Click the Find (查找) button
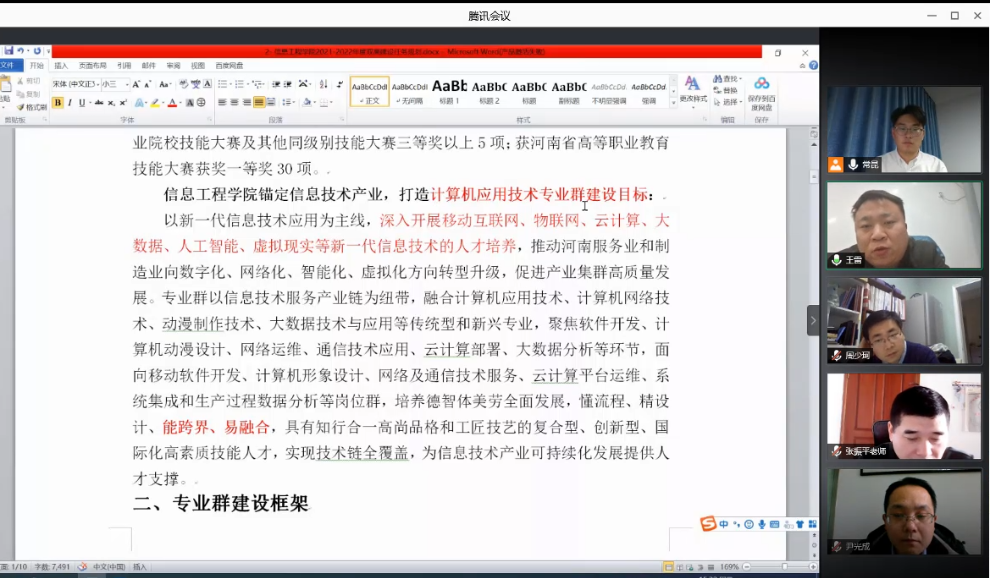The height and width of the screenshot is (578, 990). 729,79
